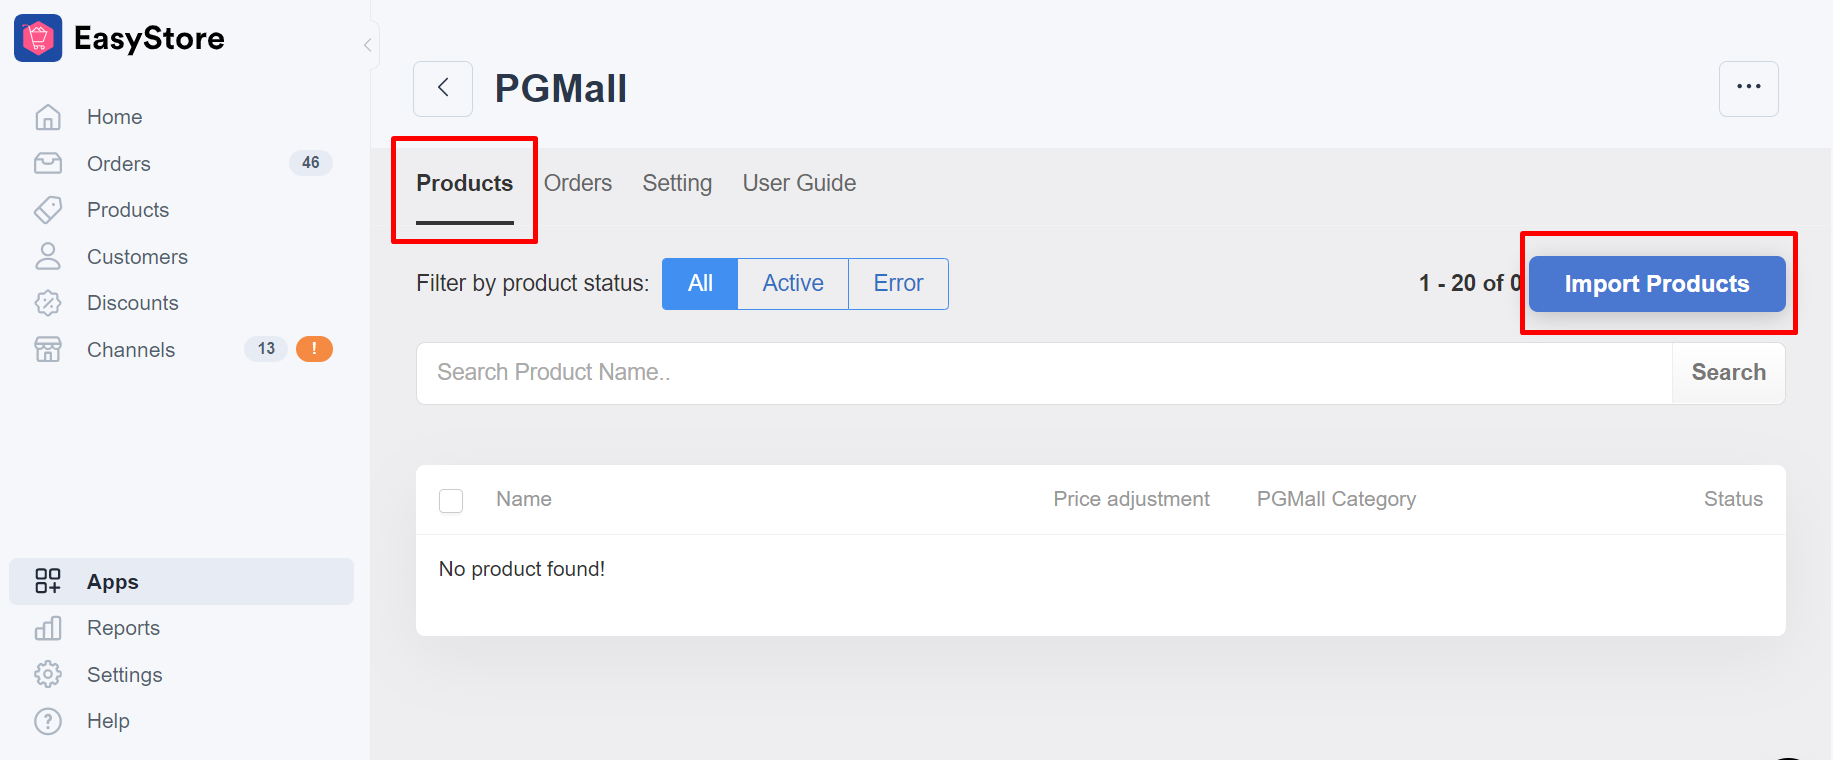Click the Channels storefront icon
Image resolution: width=1833 pixels, height=760 pixels.
48,349
